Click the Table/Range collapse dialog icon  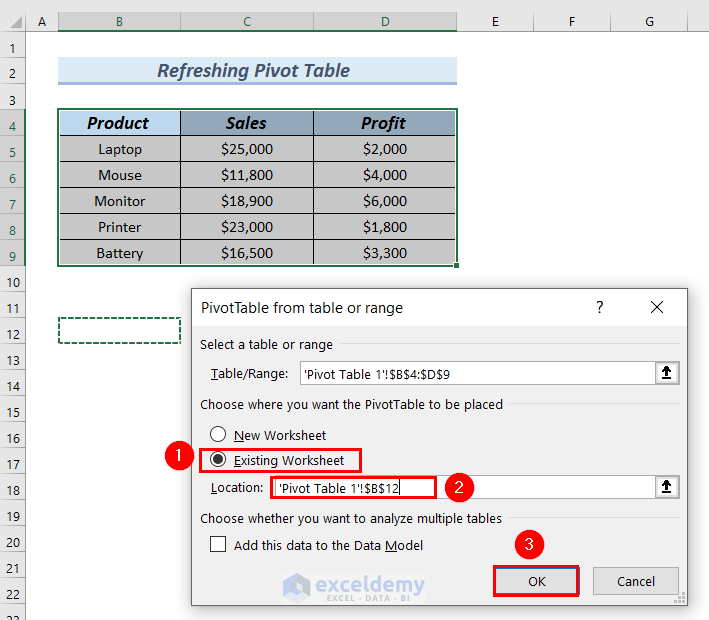click(x=668, y=374)
